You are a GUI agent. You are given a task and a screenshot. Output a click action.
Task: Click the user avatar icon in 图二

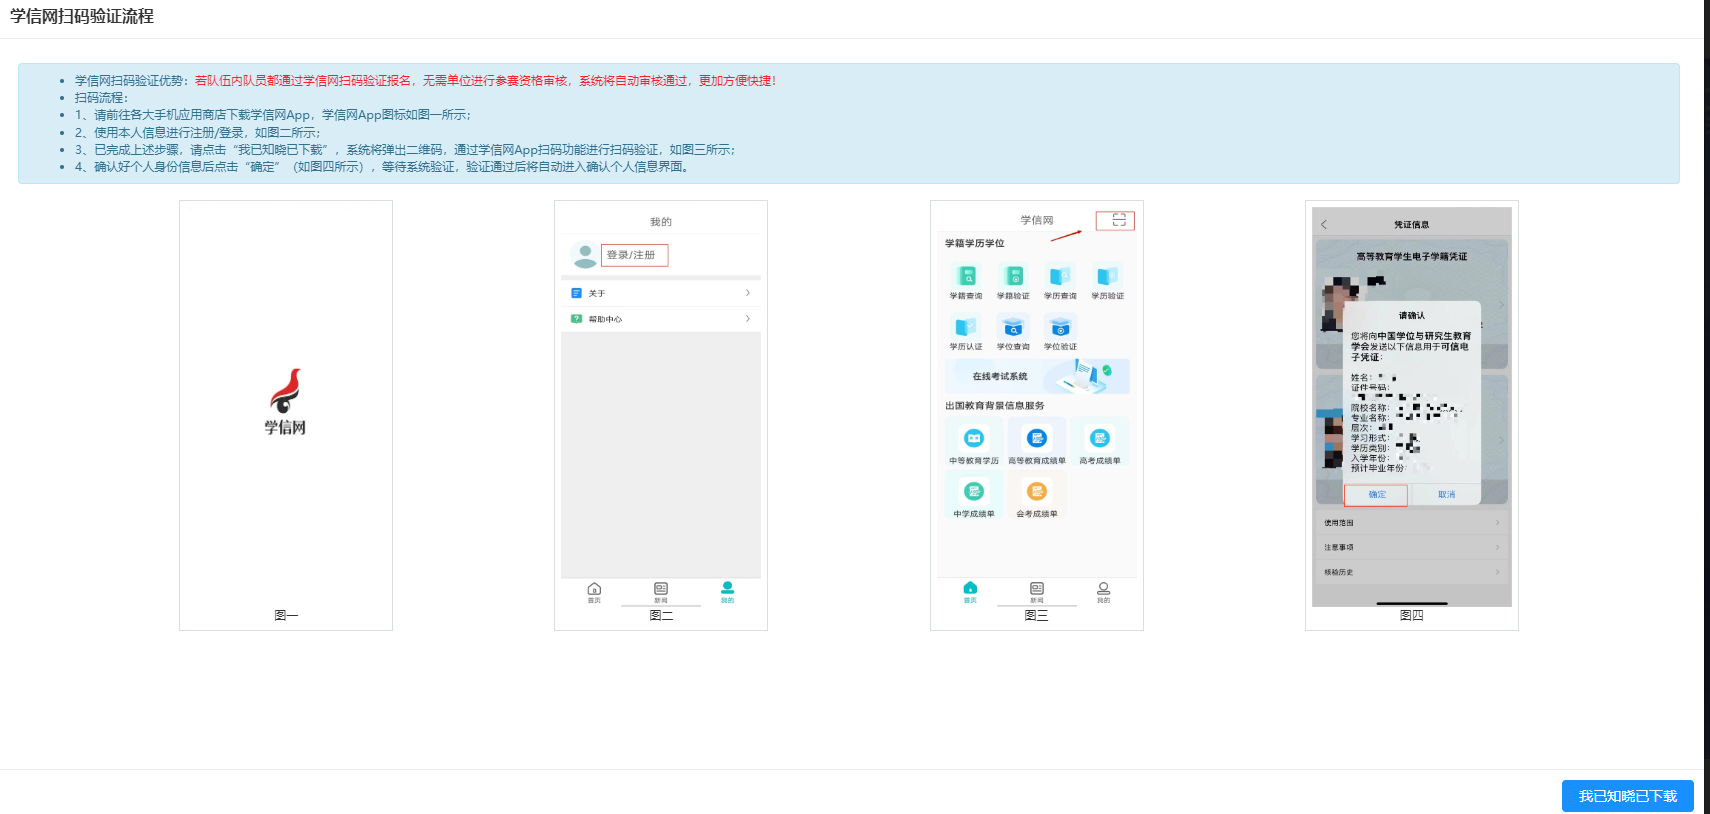tap(584, 255)
